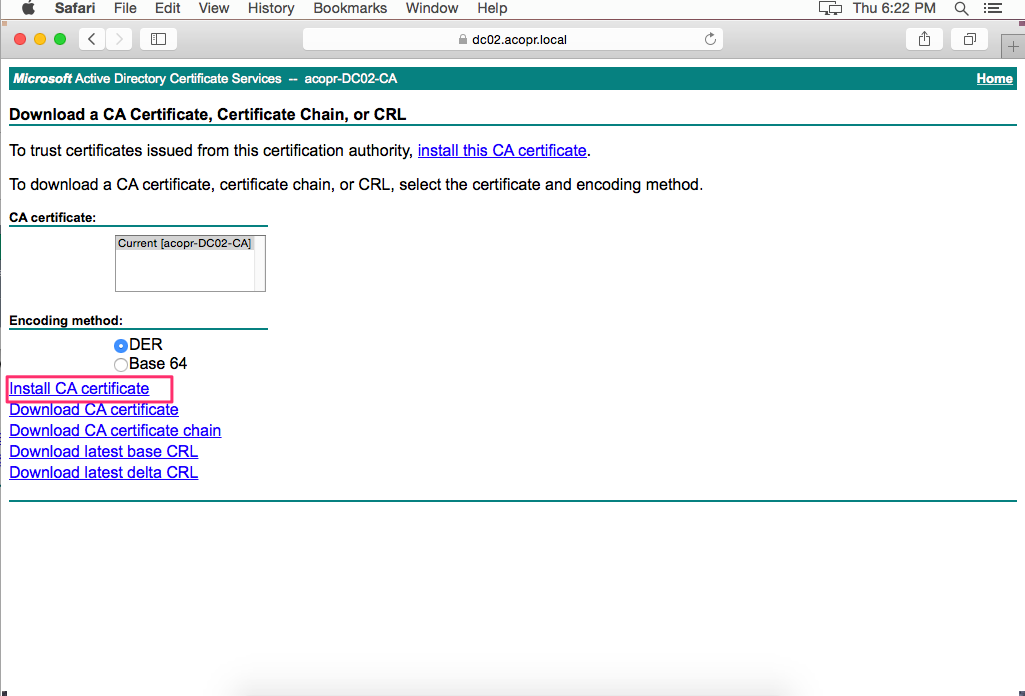Select the DER encoding method
Screen dimensions: 1025x696
[x=121, y=345]
